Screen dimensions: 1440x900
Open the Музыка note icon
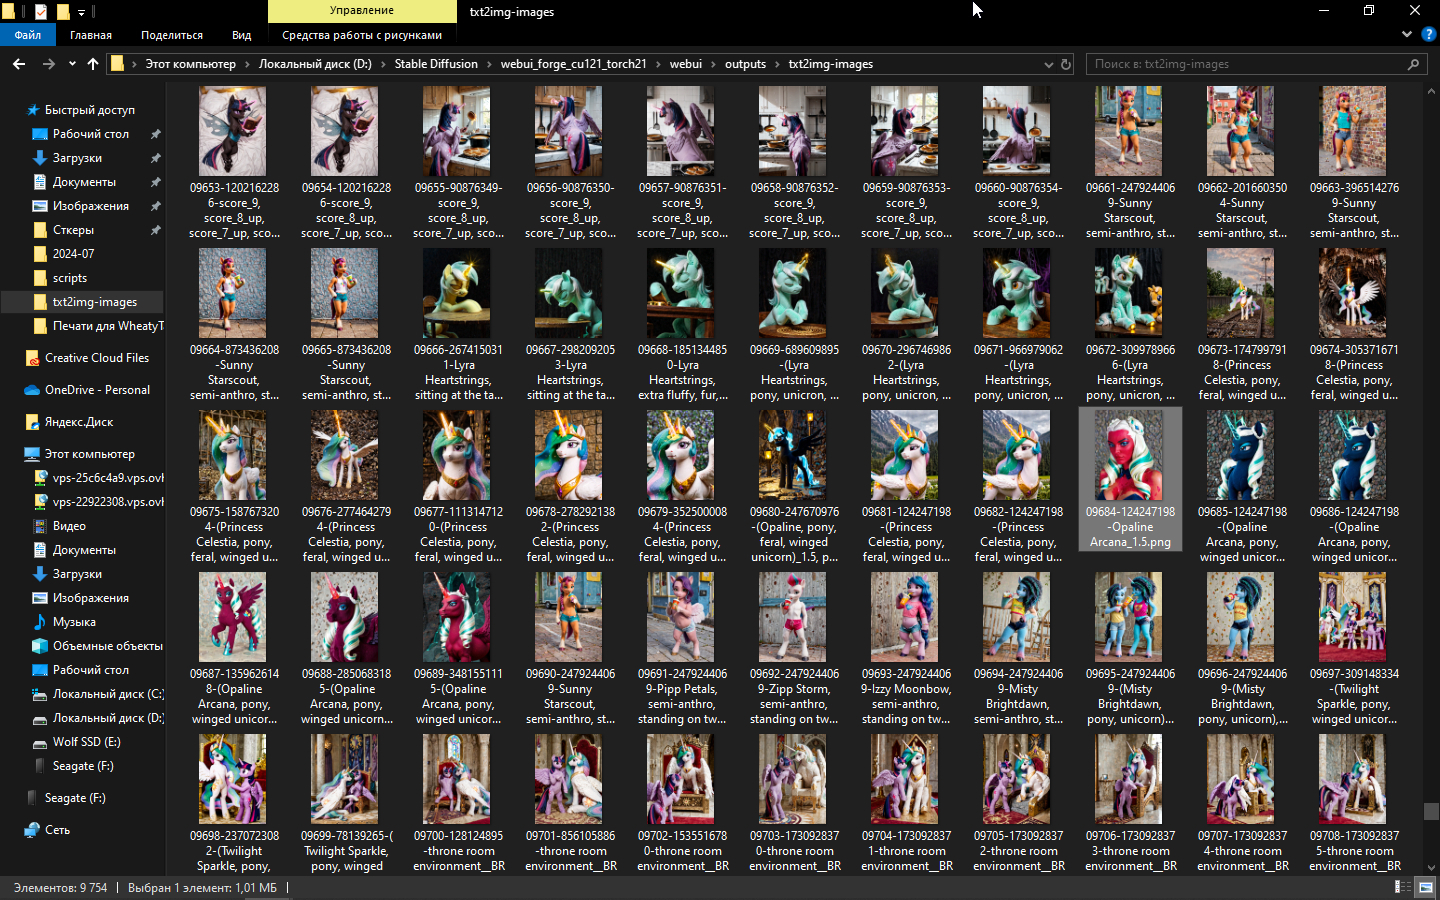[x=40, y=622]
